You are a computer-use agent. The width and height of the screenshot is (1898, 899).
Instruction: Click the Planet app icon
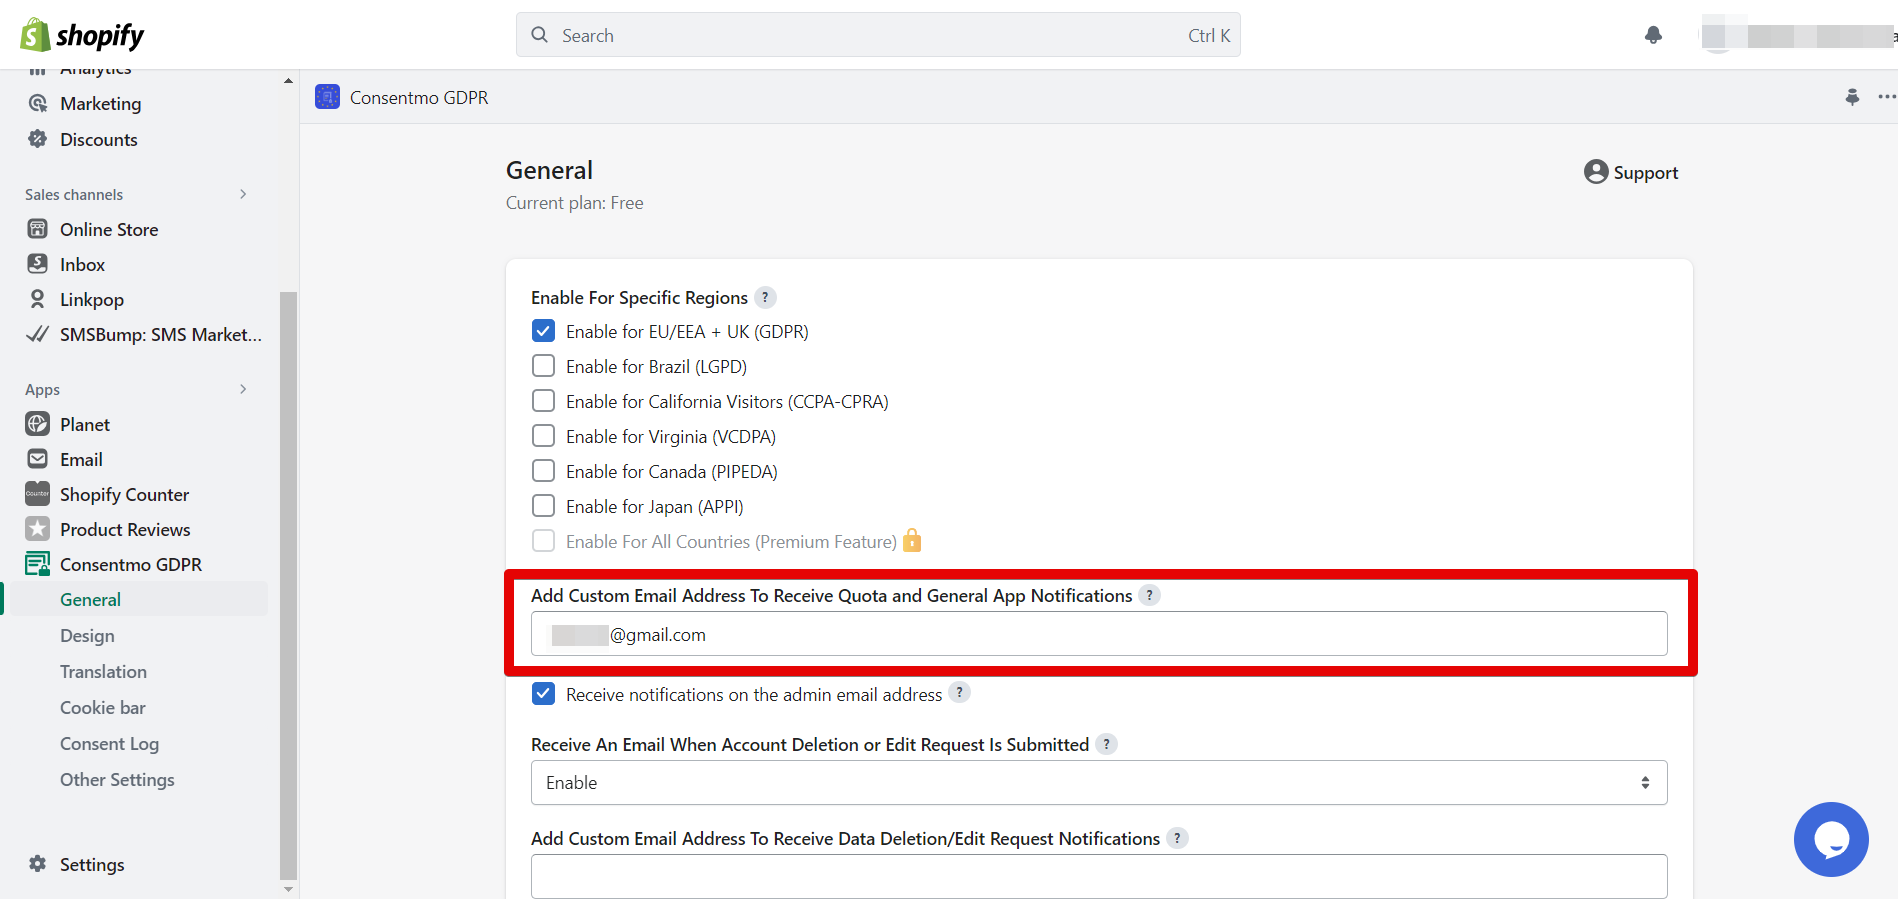[x=38, y=425]
